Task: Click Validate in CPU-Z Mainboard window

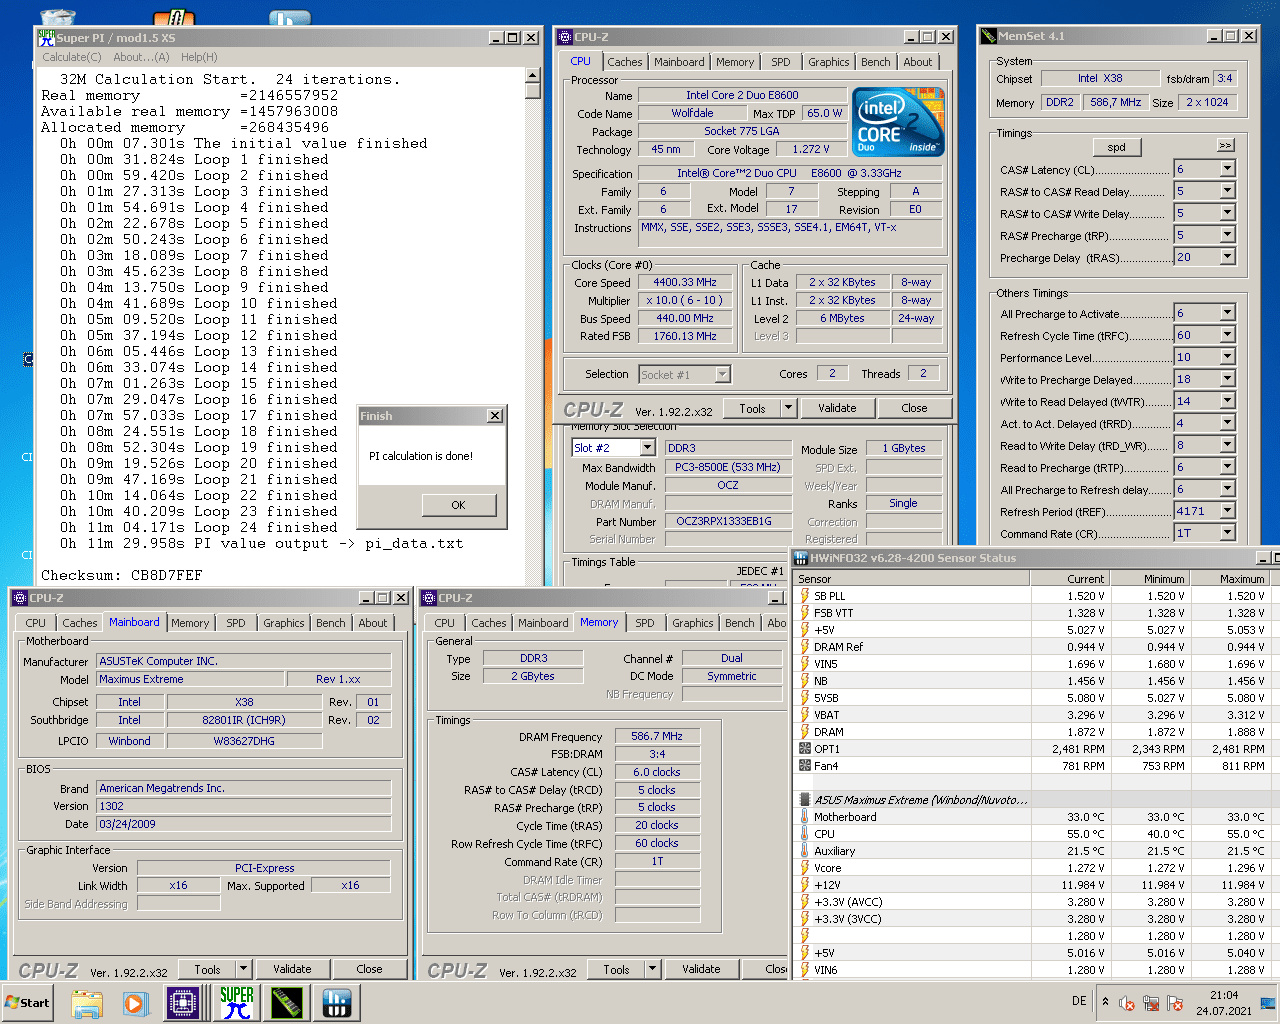Action: pos(292,969)
